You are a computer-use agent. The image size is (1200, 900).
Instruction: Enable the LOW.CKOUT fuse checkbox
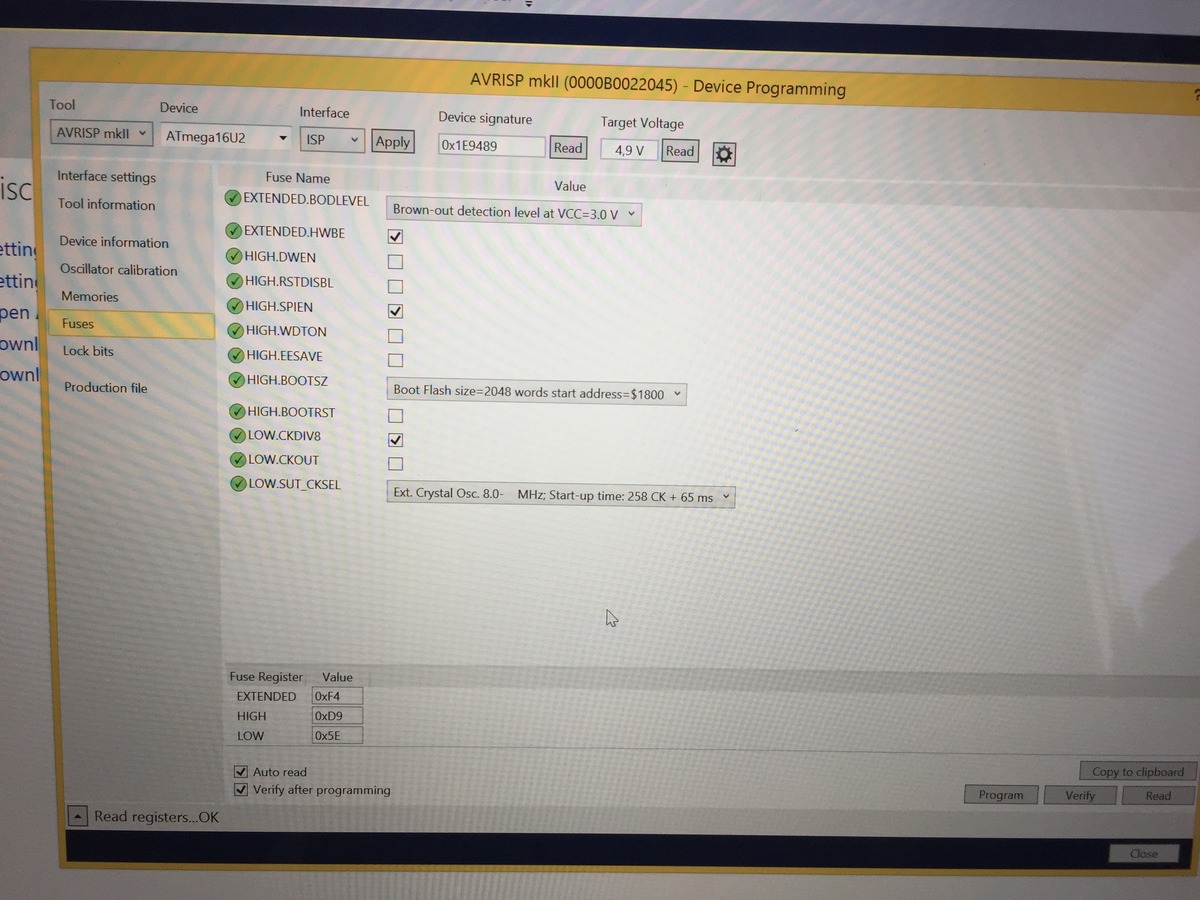[x=395, y=464]
